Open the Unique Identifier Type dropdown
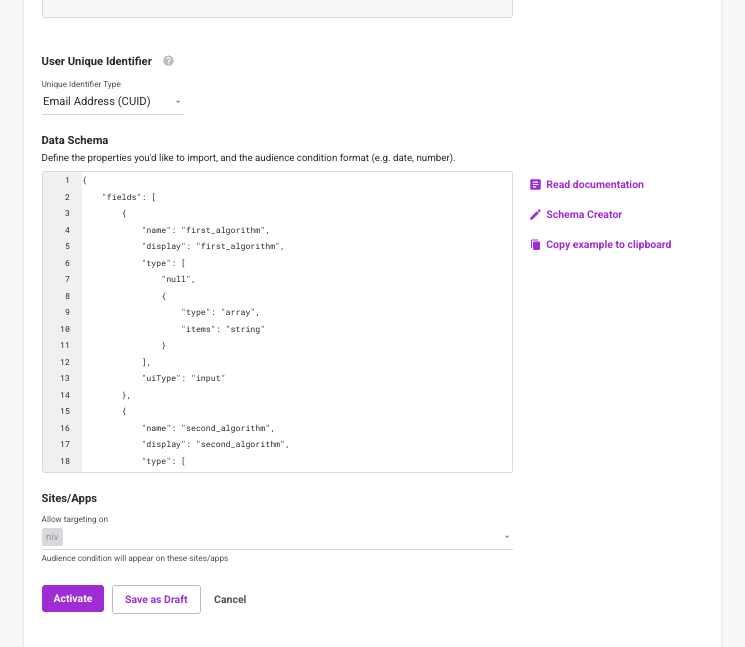The height and width of the screenshot is (647, 745). (x=113, y=102)
